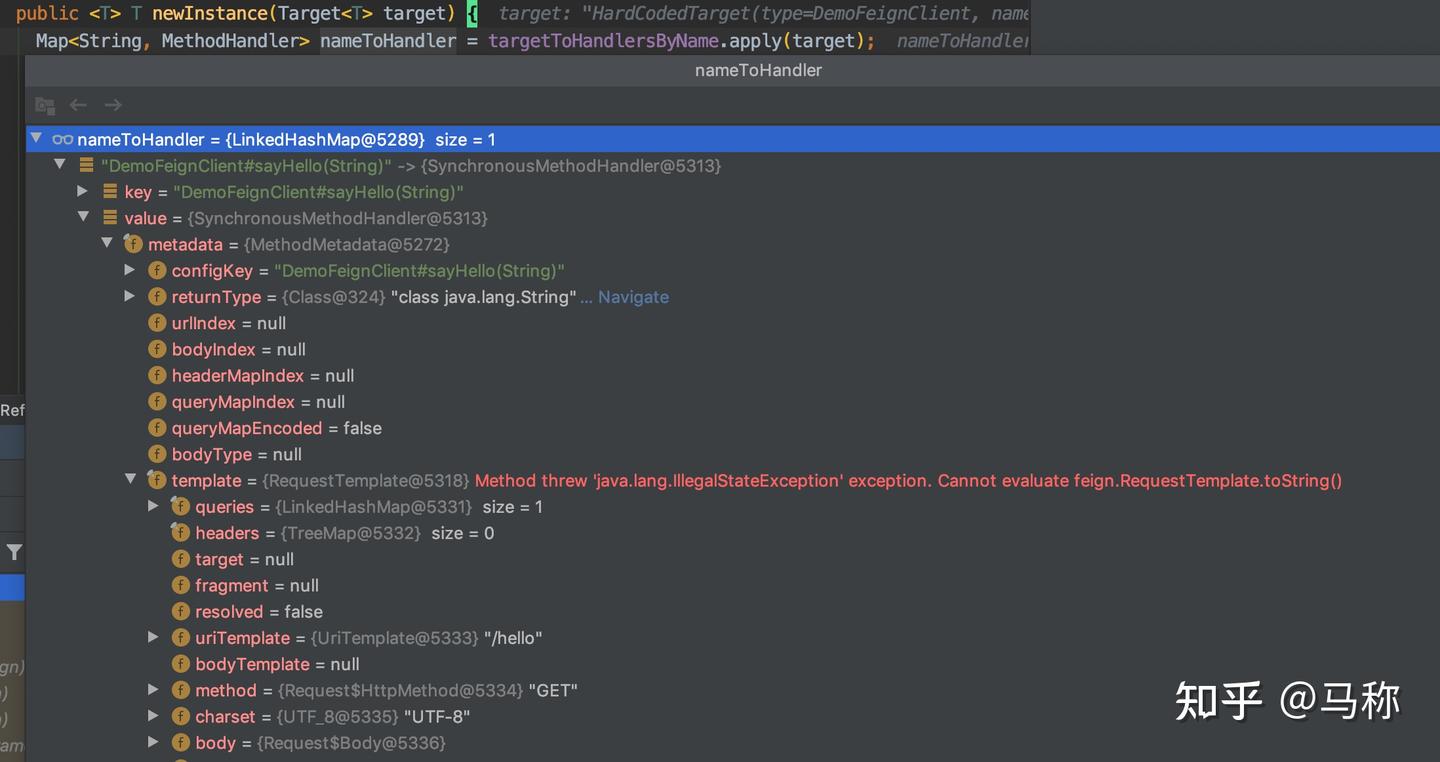
Task: Click the forward arrow in the popup toolbar
Action: (113, 105)
